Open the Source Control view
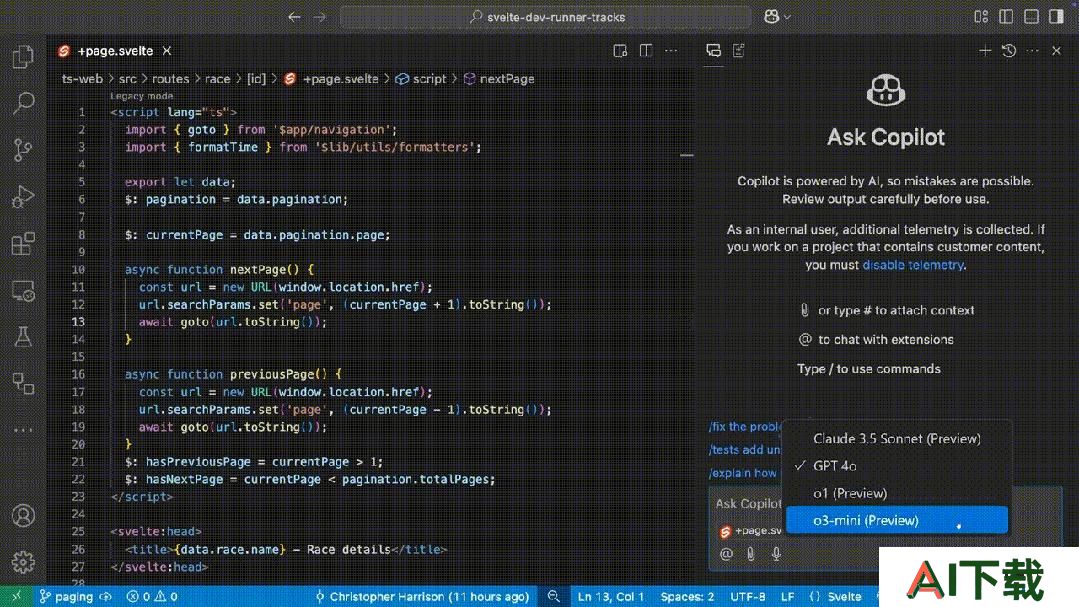The image size is (1079, 607). pyautogui.click(x=23, y=149)
